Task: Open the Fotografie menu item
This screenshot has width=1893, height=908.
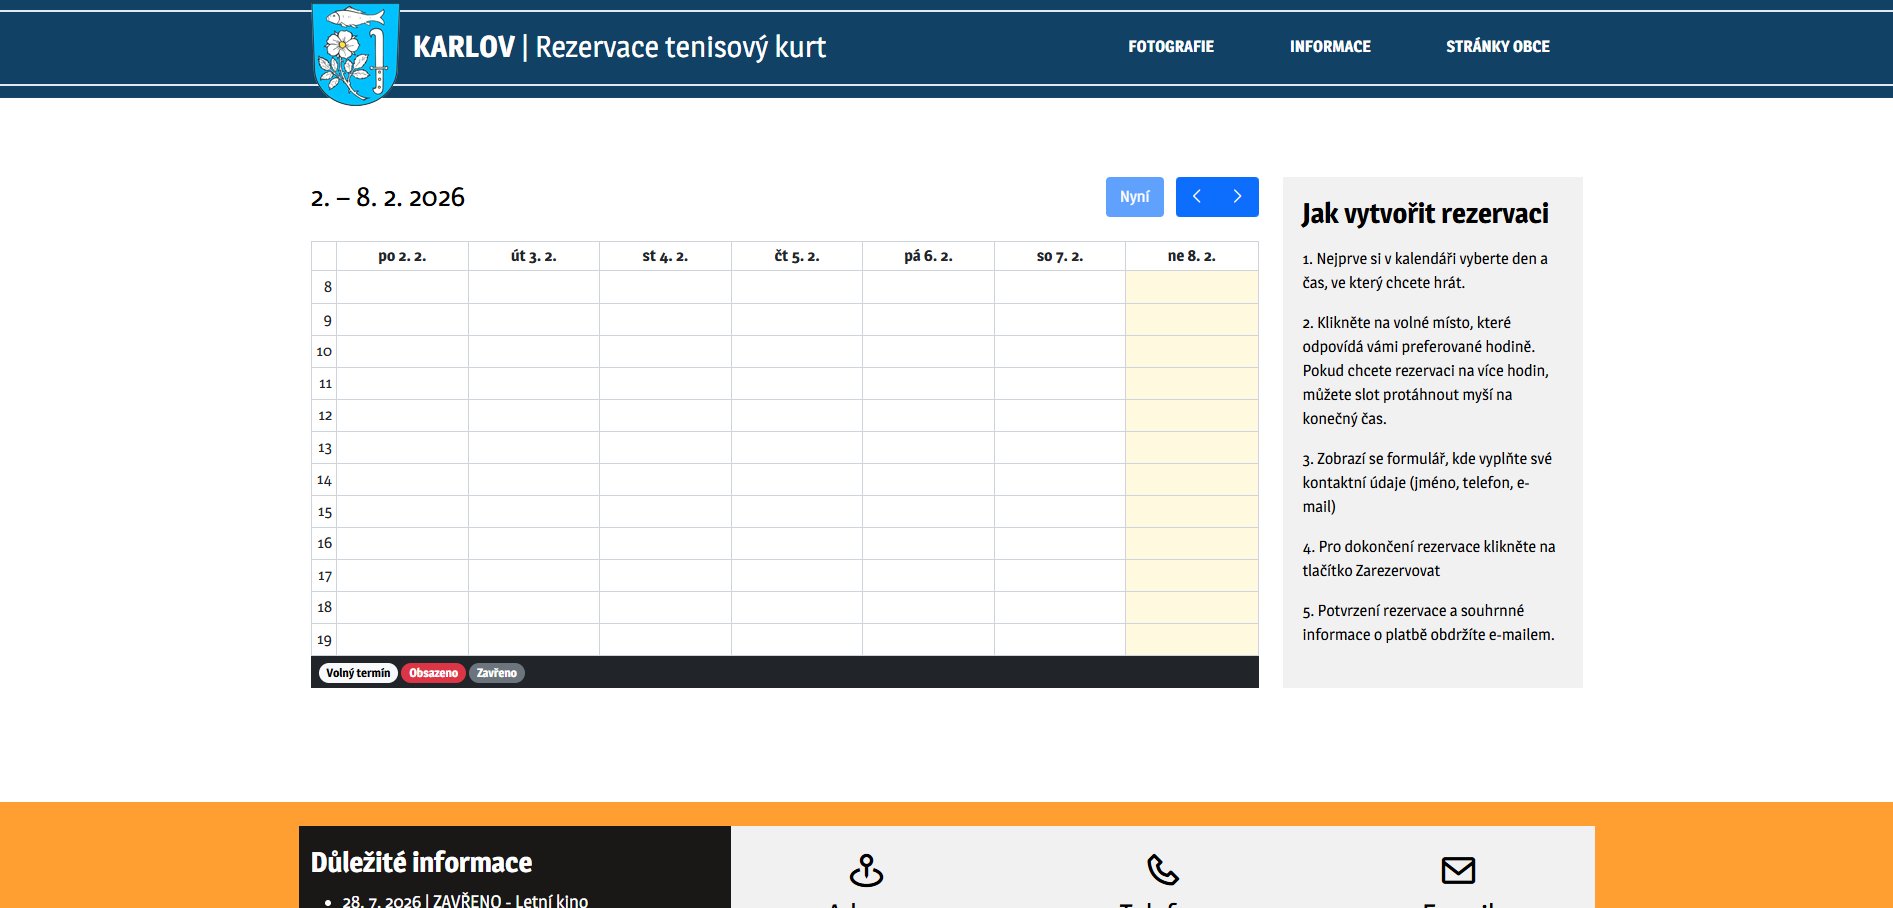Action: coord(1170,47)
